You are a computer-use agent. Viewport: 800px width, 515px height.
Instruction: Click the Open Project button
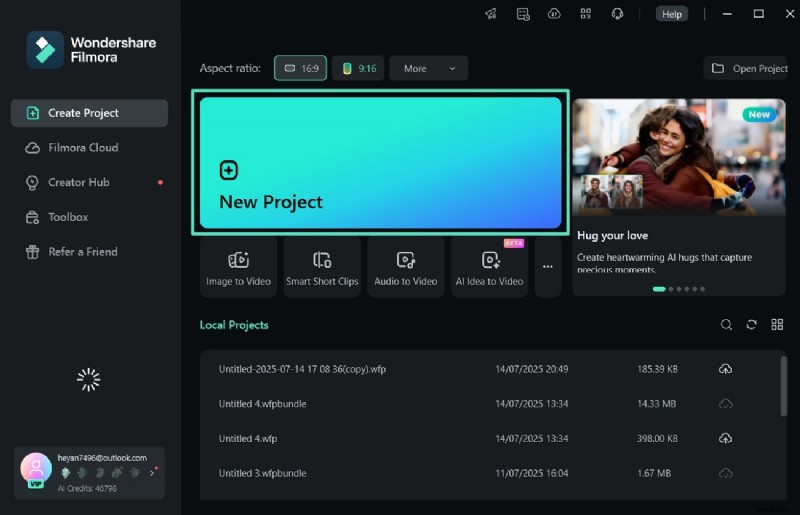(750, 68)
